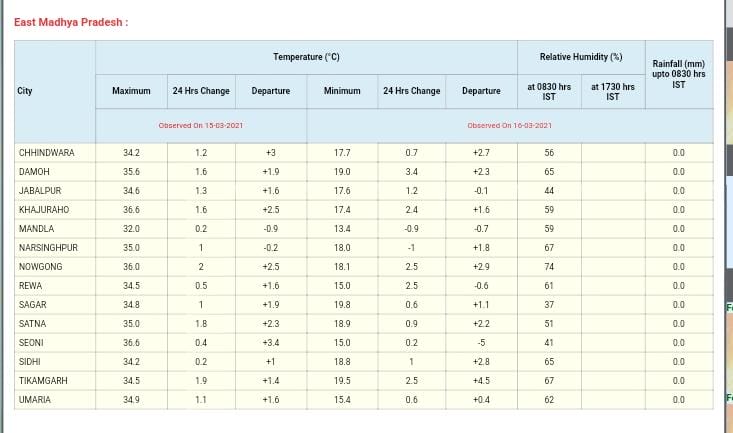
Task: Select the Minimum temperature column header
Action: 342,91
